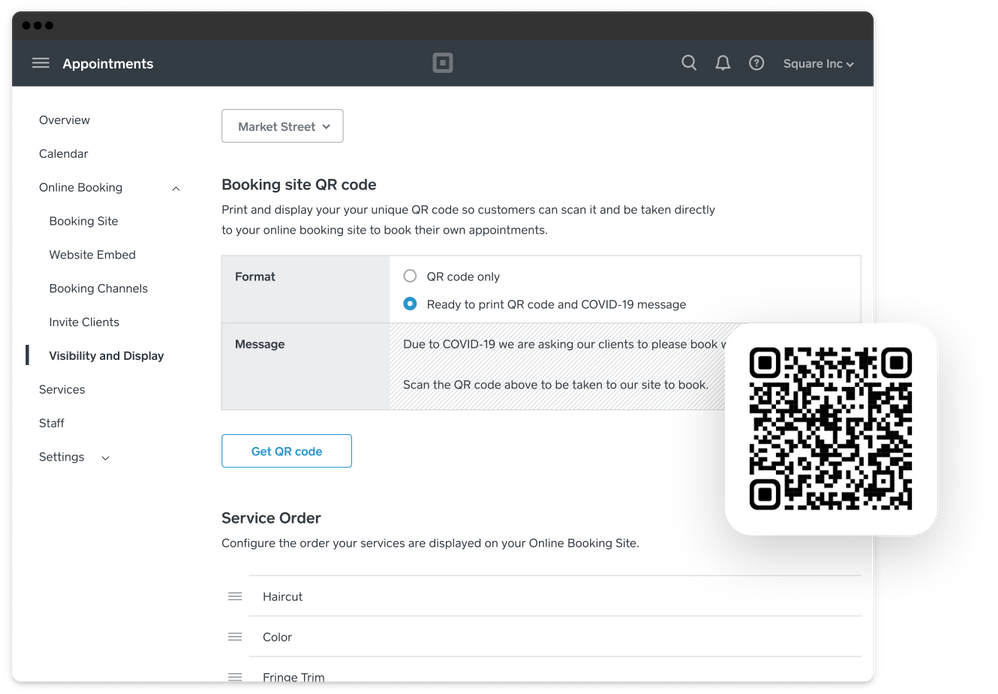Collapse the Online Booking sidebar section
Viewport: 998px width, 694px height.
click(176, 188)
